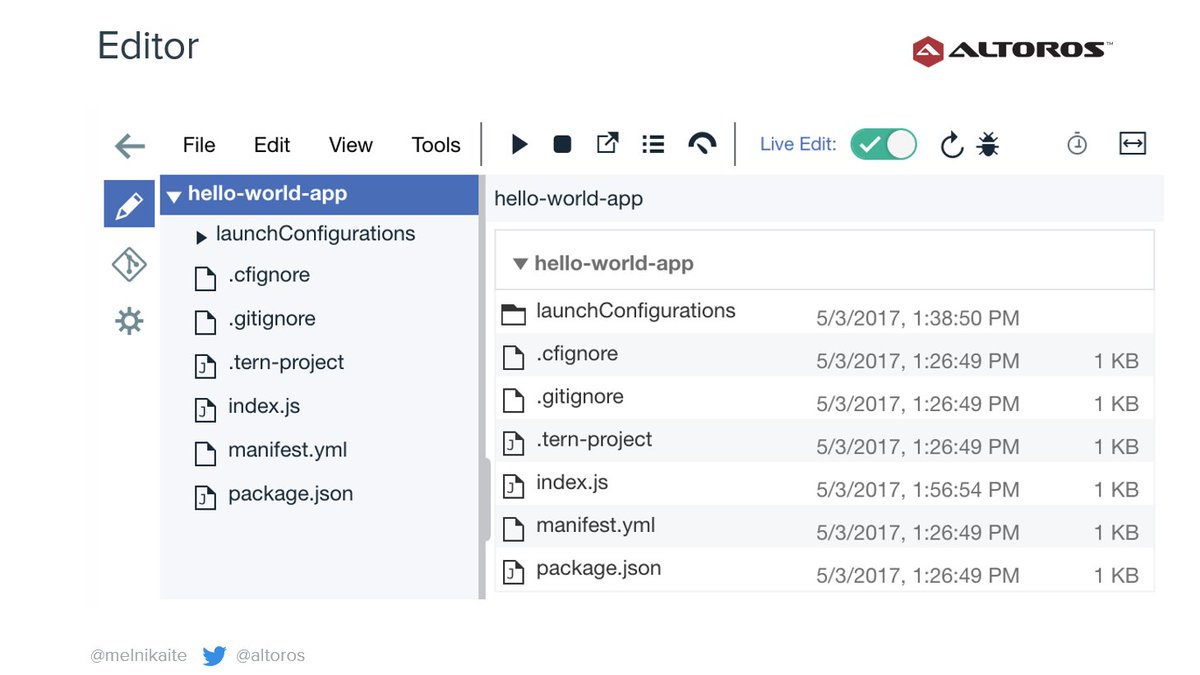Toggle the Live Edit switch
The height and width of the screenshot is (675, 1200).
884,144
